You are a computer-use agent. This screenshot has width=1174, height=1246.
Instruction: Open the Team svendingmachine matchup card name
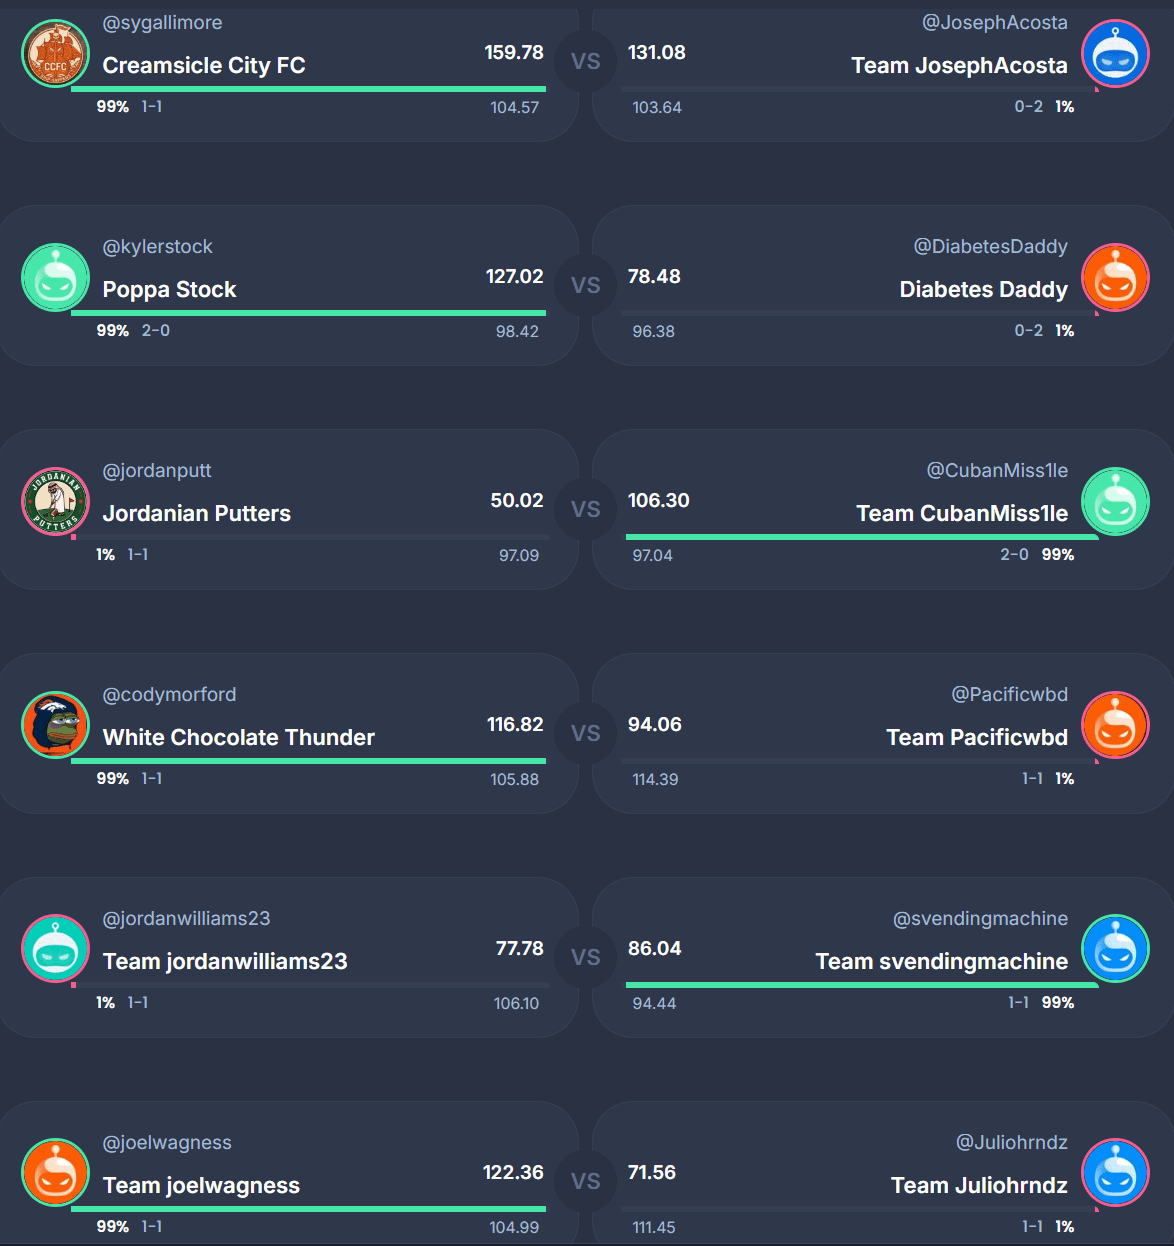[x=942, y=961]
